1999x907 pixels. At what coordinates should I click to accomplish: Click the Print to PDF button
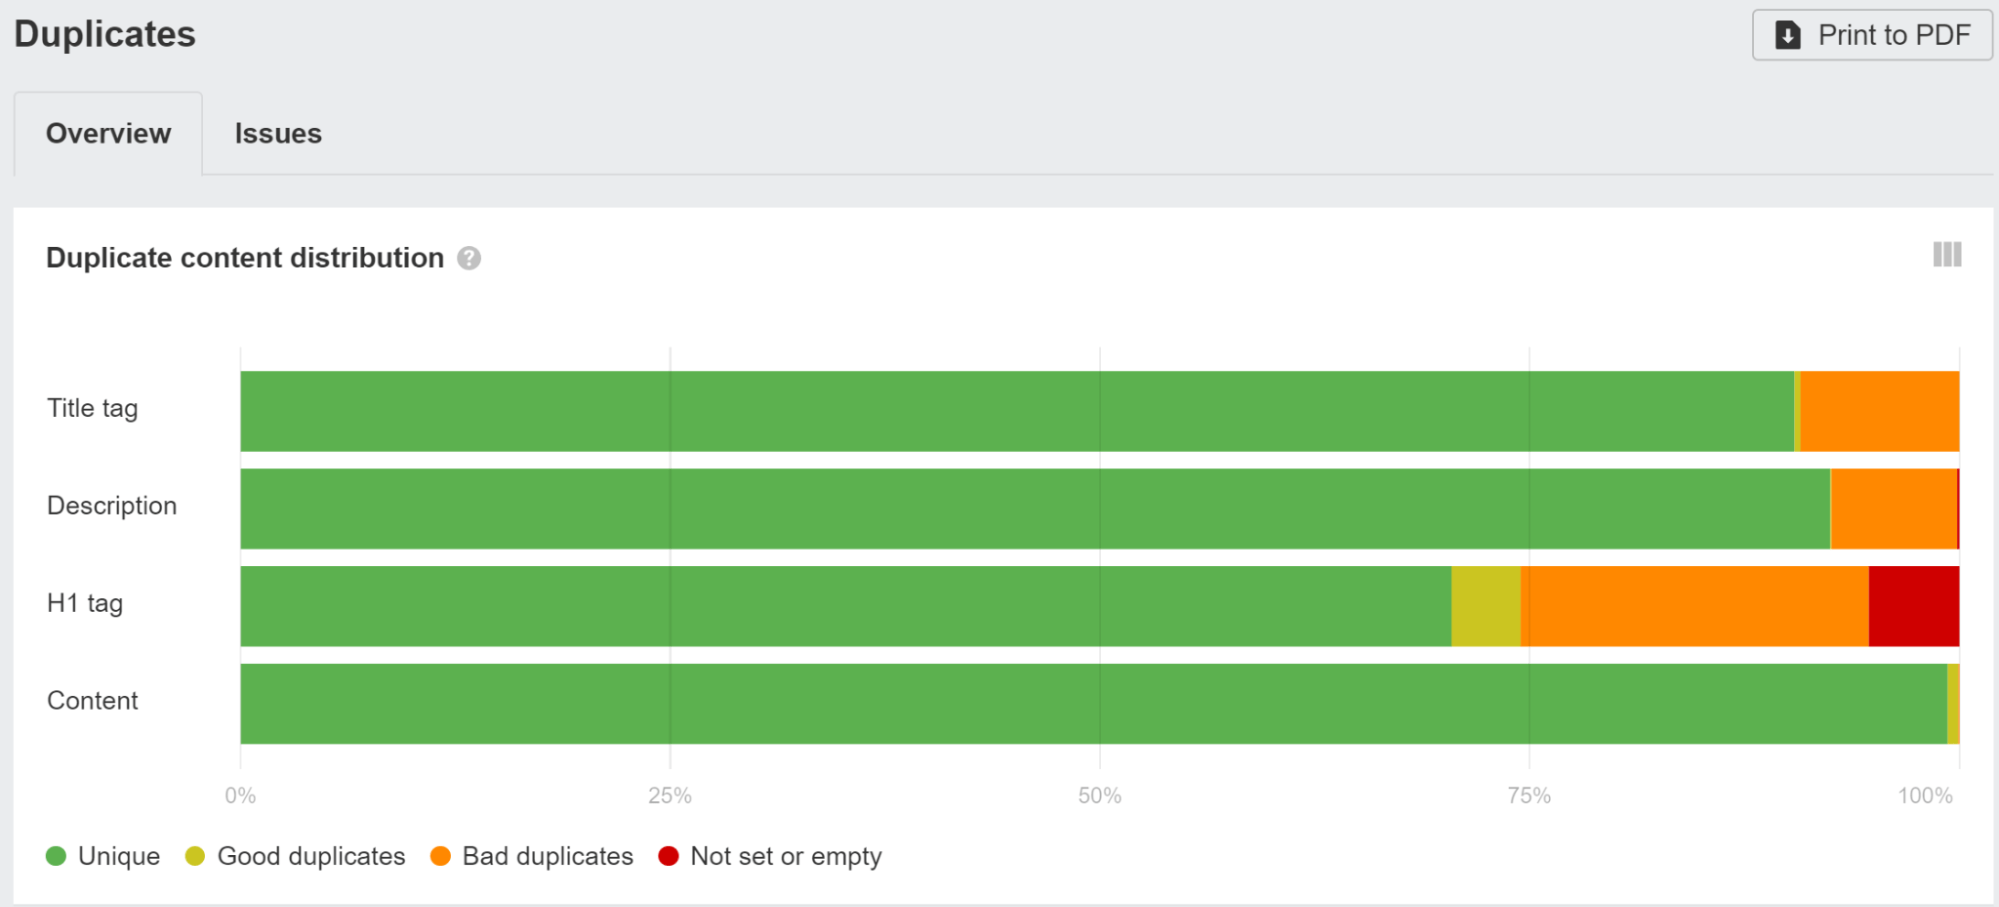click(x=1871, y=34)
